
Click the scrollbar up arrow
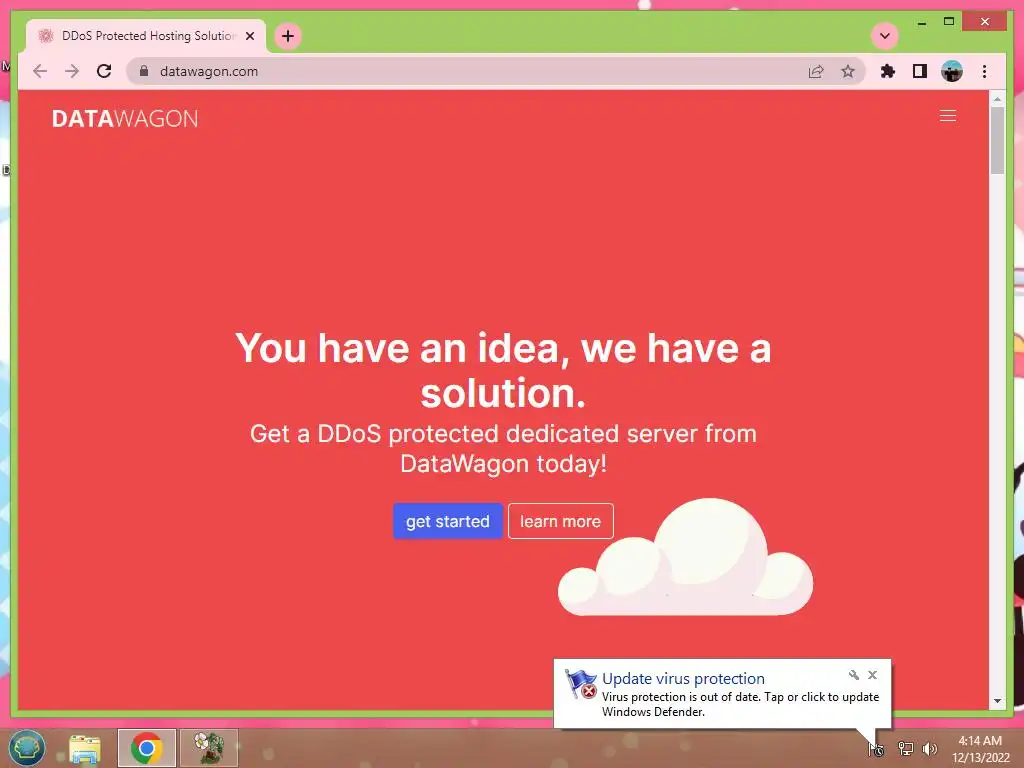(997, 99)
